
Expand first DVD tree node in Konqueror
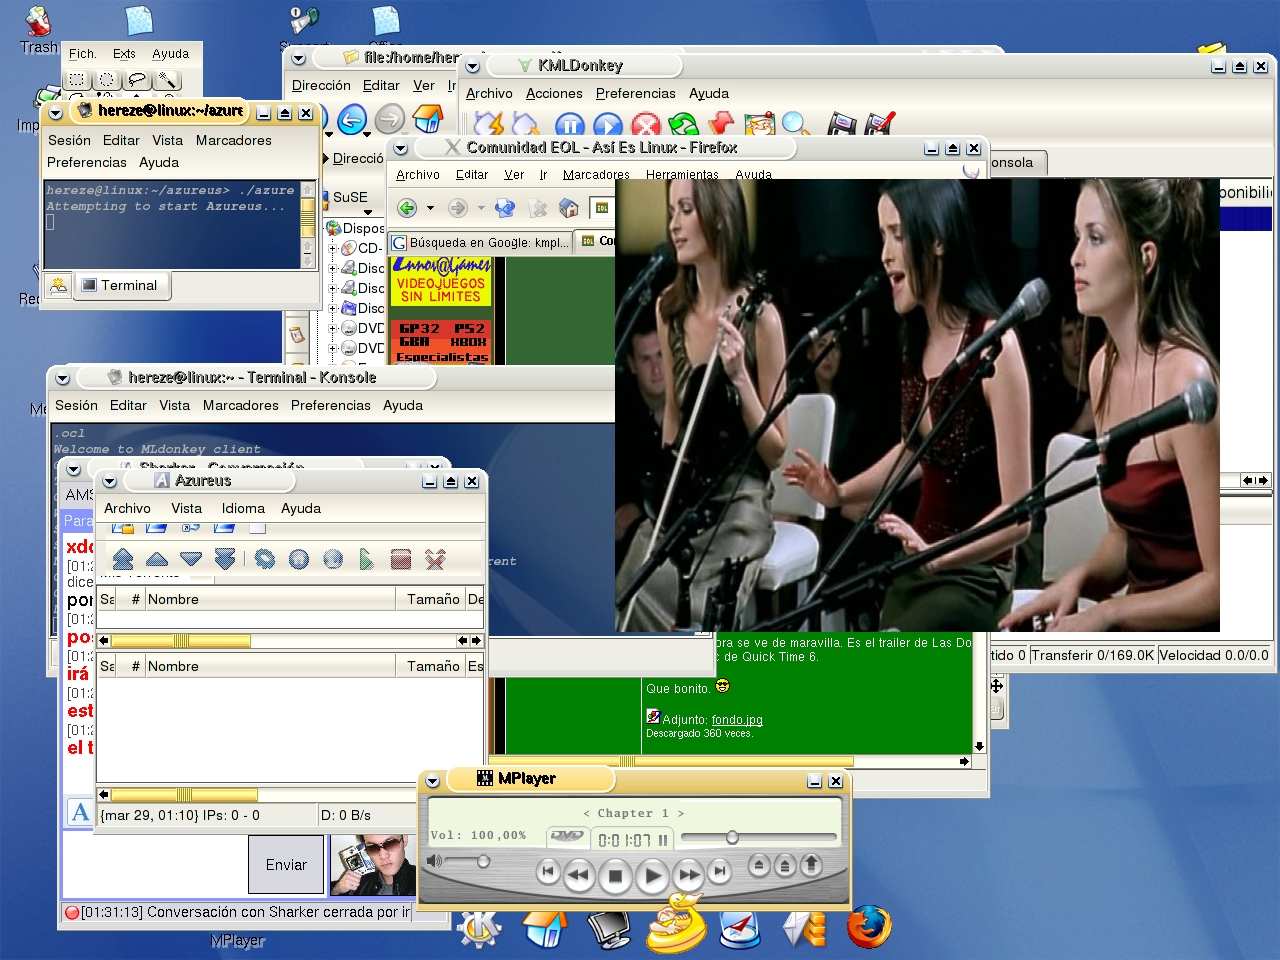point(333,328)
